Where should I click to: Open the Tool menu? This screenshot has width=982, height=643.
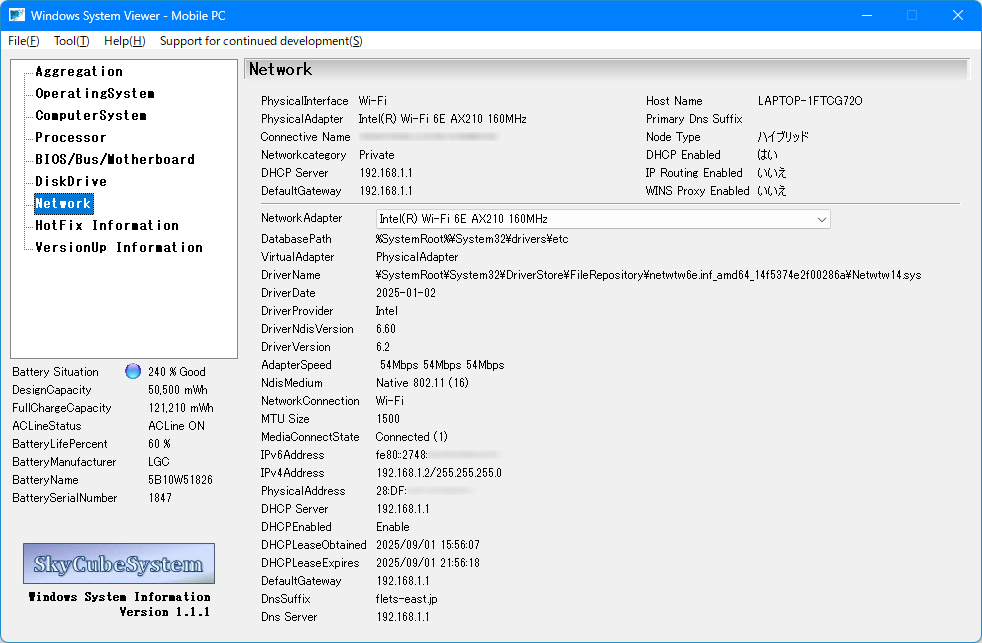(x=71, y=41)
